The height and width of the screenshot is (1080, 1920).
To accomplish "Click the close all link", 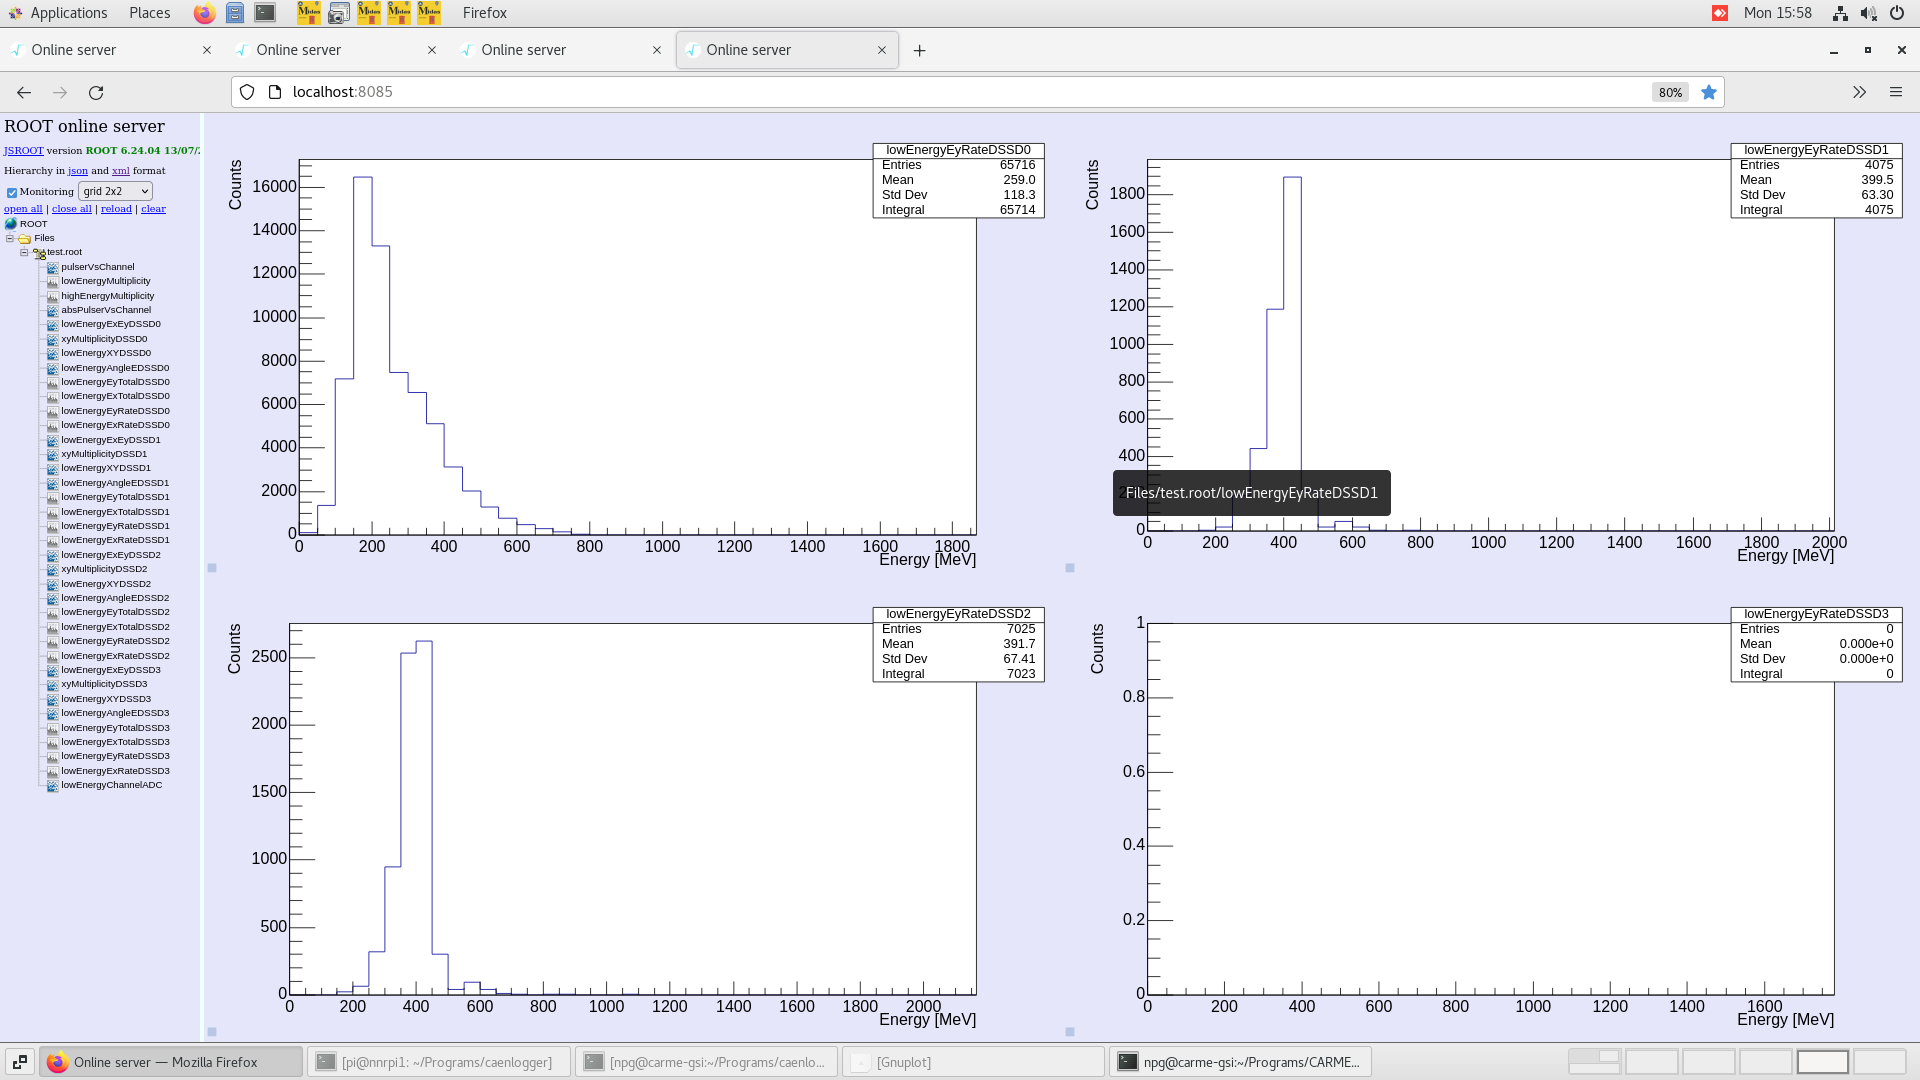I will 71,208.
